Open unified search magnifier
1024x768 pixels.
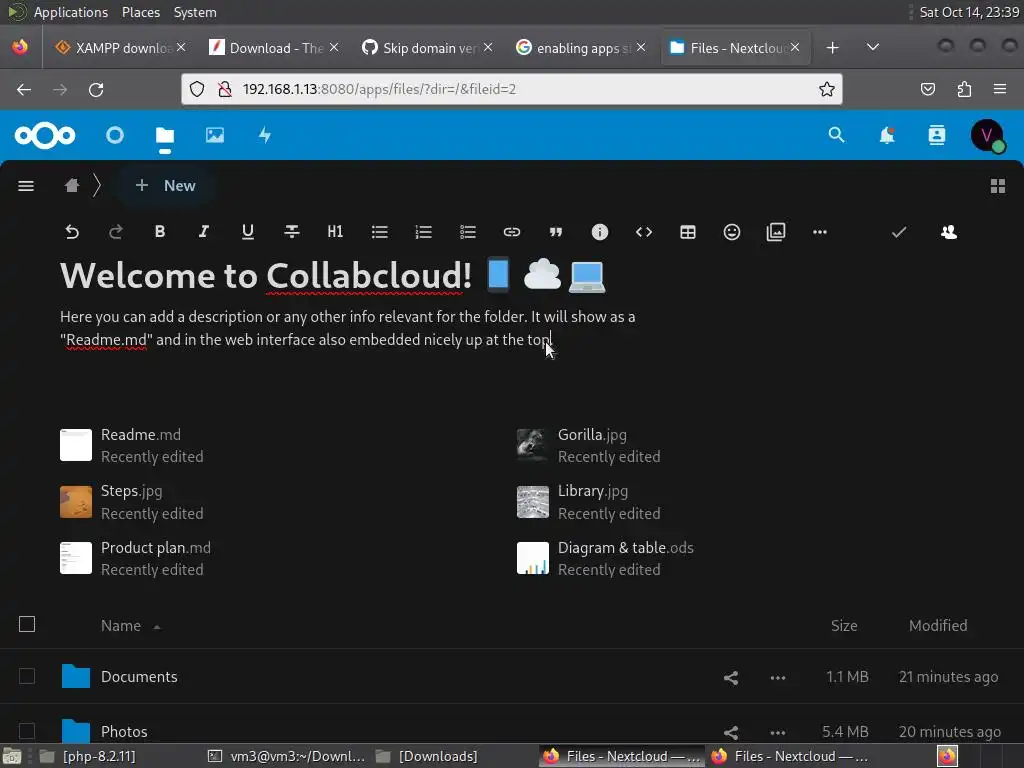tap(837, 135)
